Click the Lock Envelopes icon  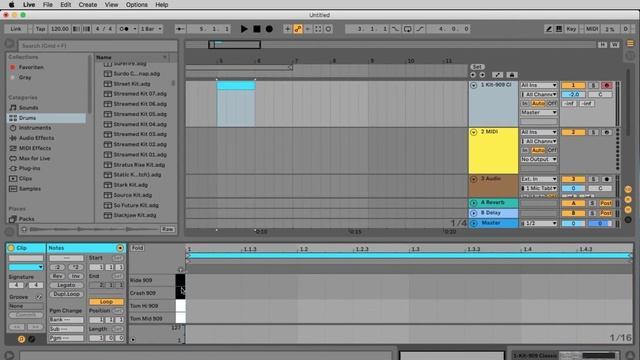[512, 75]
